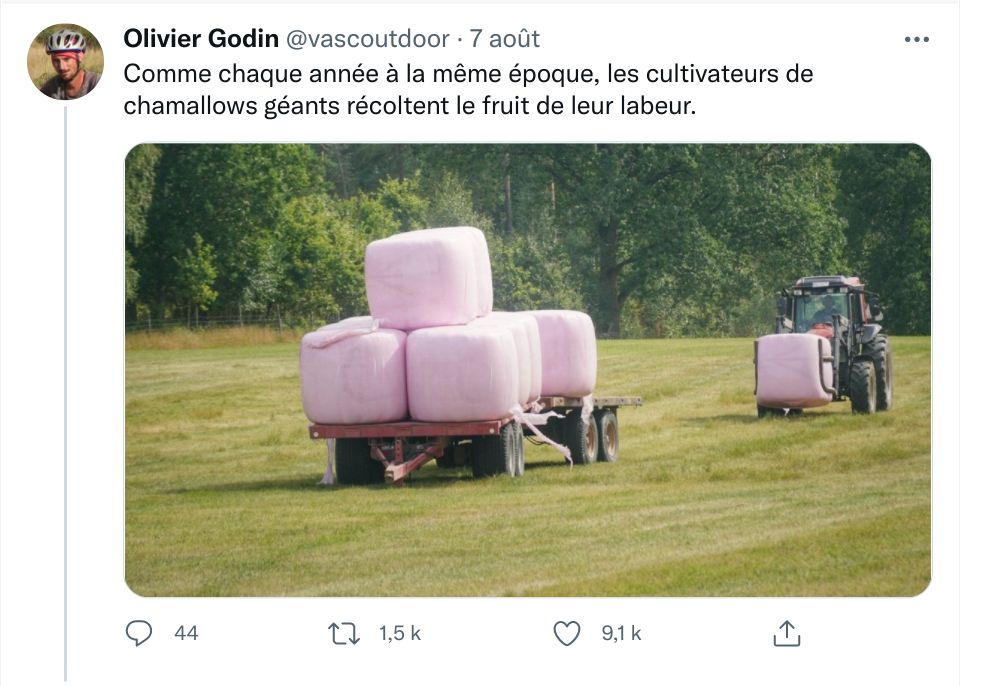Click the vertical thread line under the avatar
This screenshot has width=984, height=686.
point(65,394)
